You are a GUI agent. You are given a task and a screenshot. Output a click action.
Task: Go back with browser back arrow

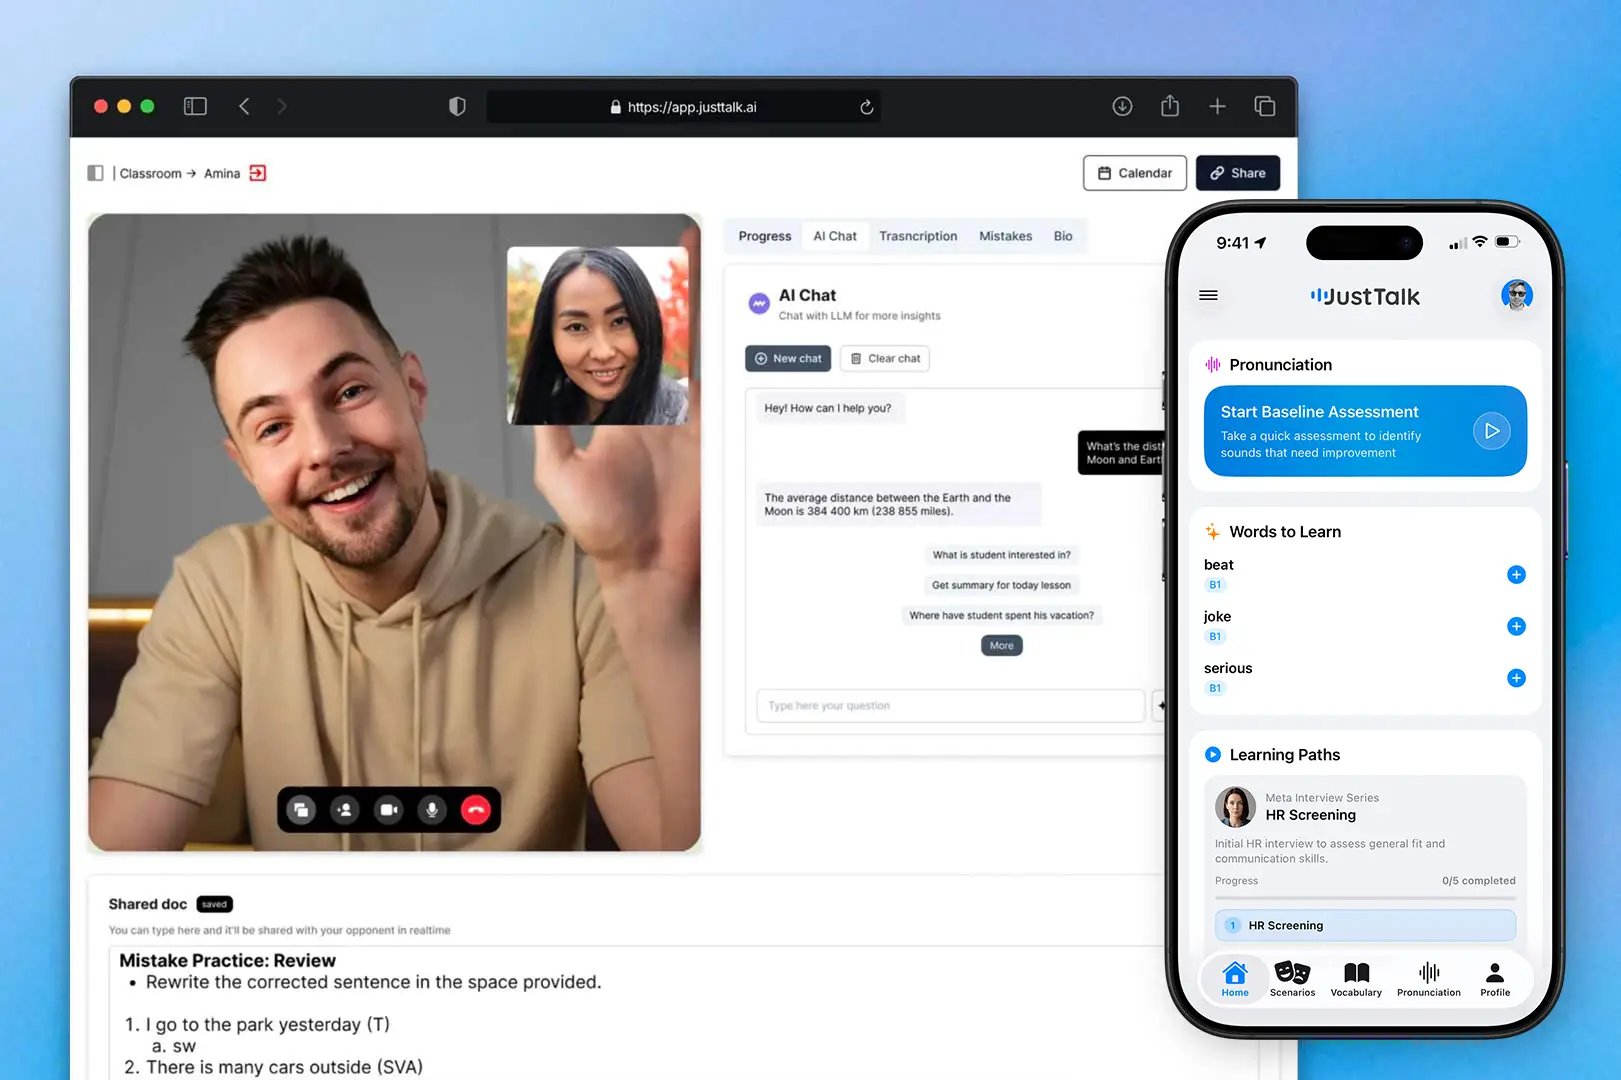pos(244,106)
